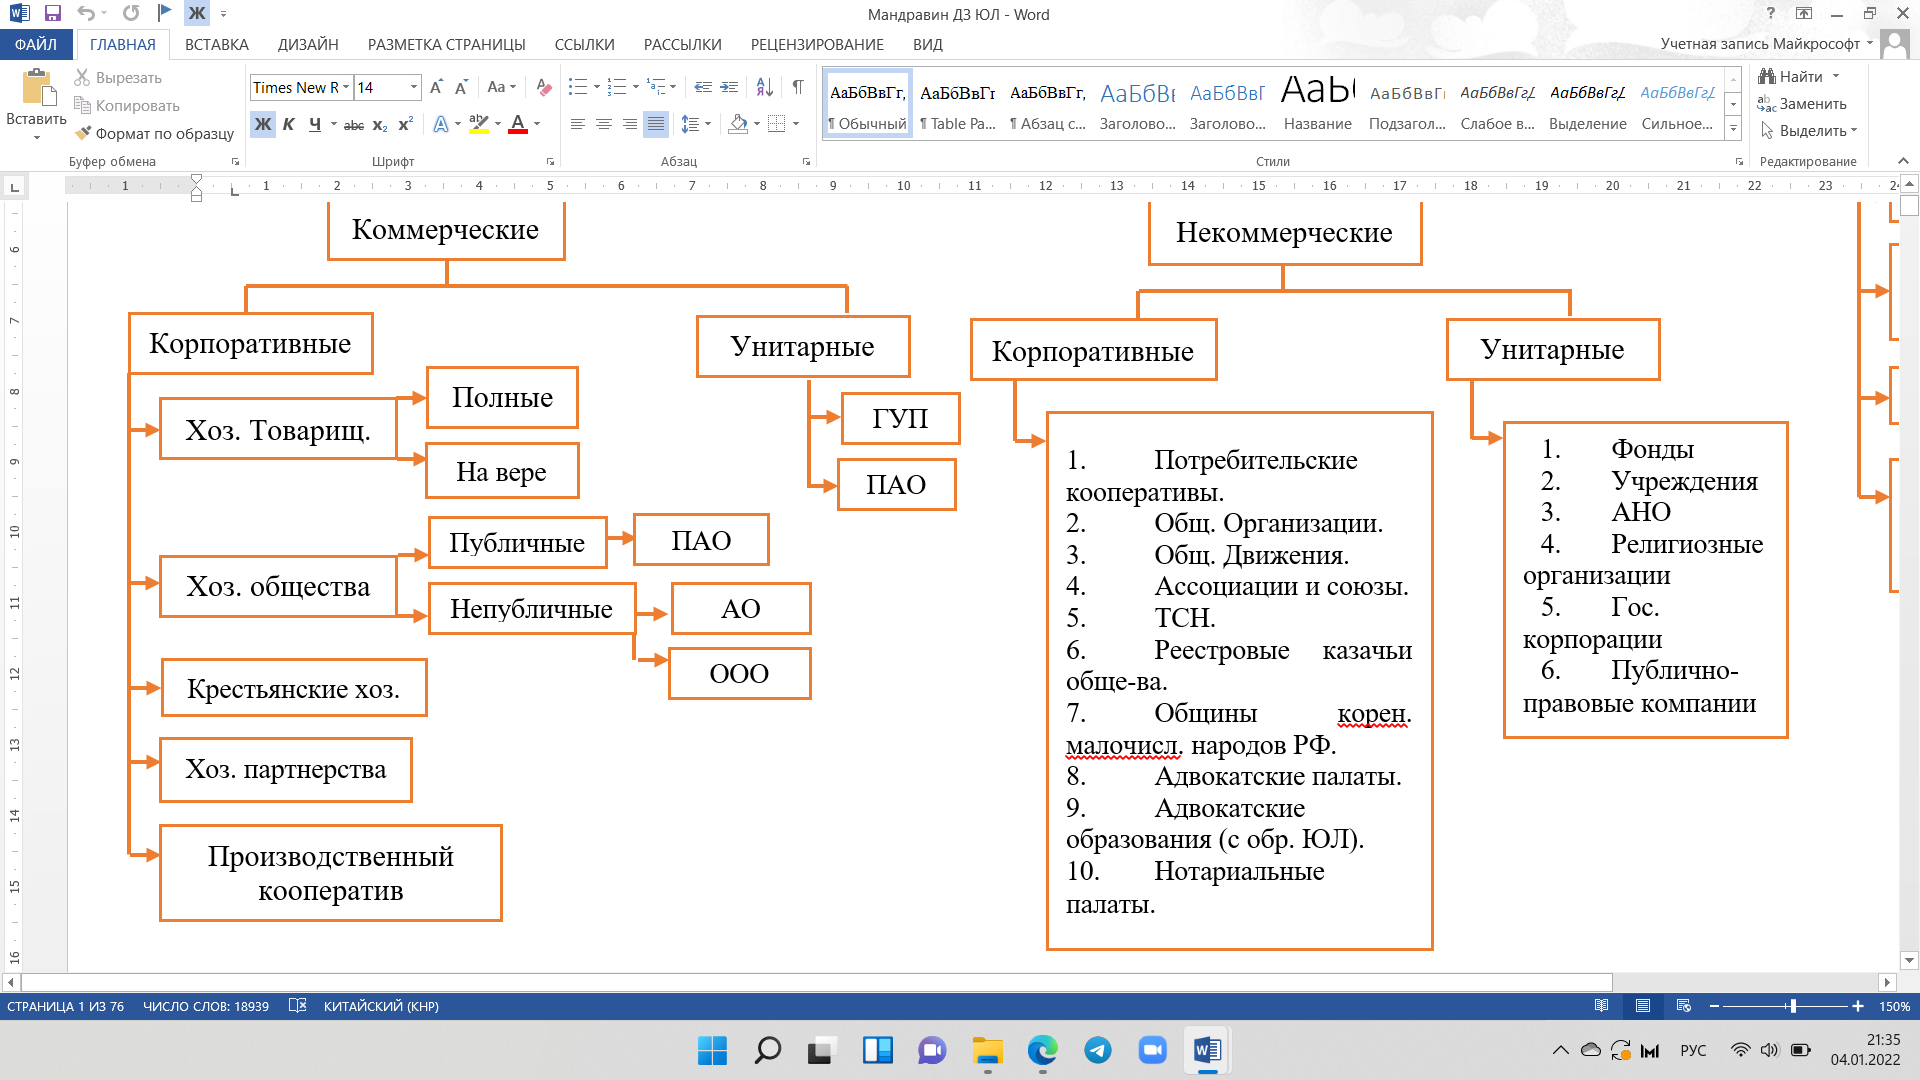1920x1080 pixels.
Task: Switch to Web Layout view in status bar
Action: coord(1684,1006)
